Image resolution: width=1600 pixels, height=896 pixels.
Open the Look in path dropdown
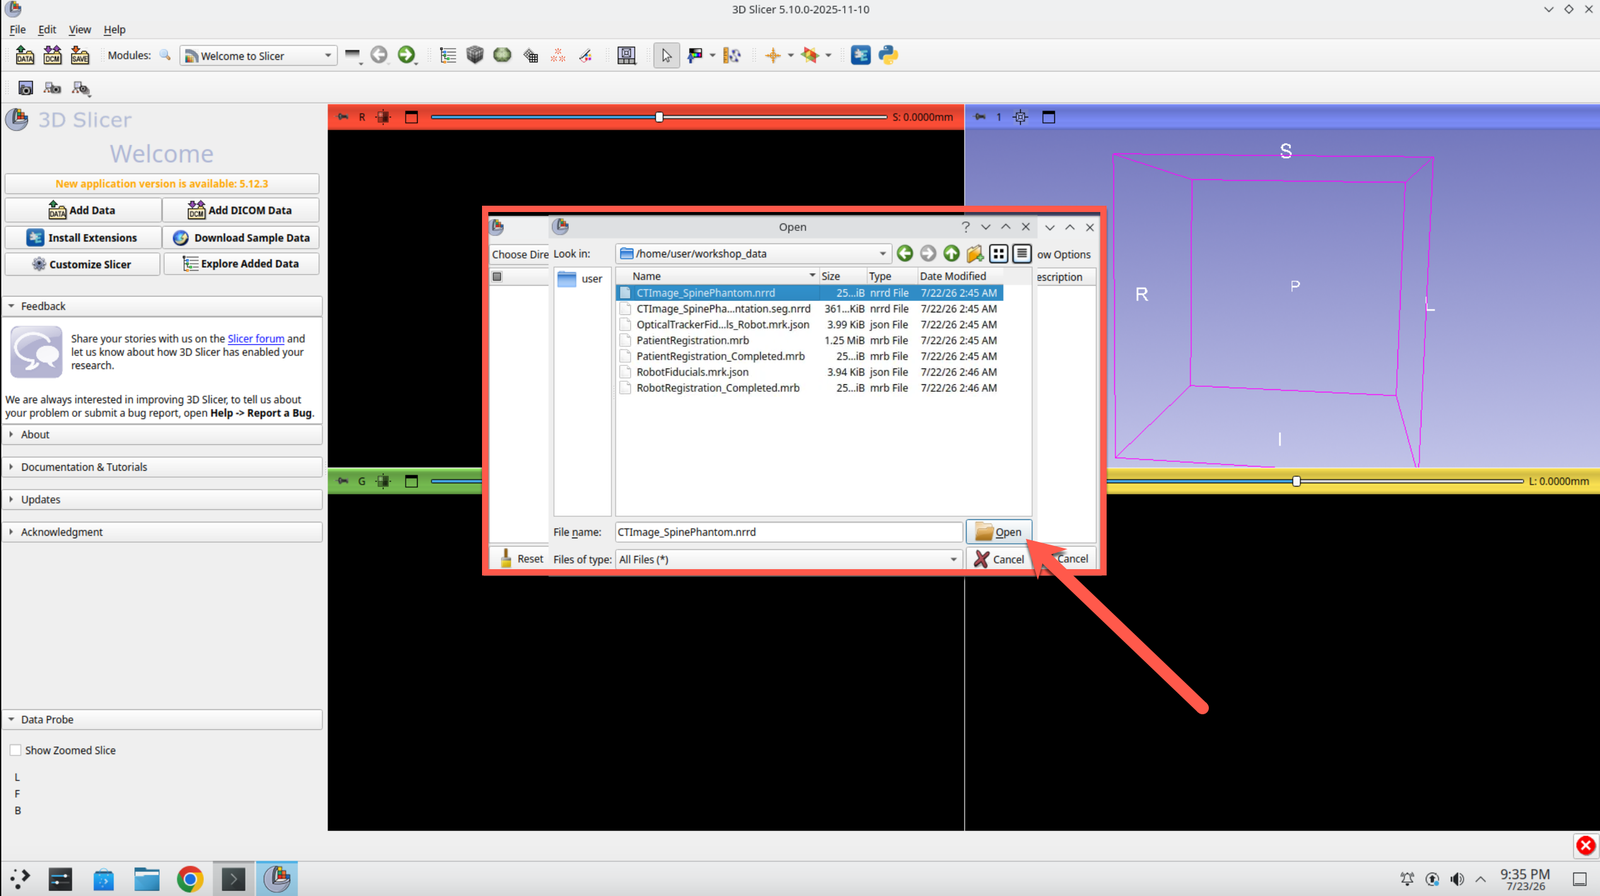752,254
